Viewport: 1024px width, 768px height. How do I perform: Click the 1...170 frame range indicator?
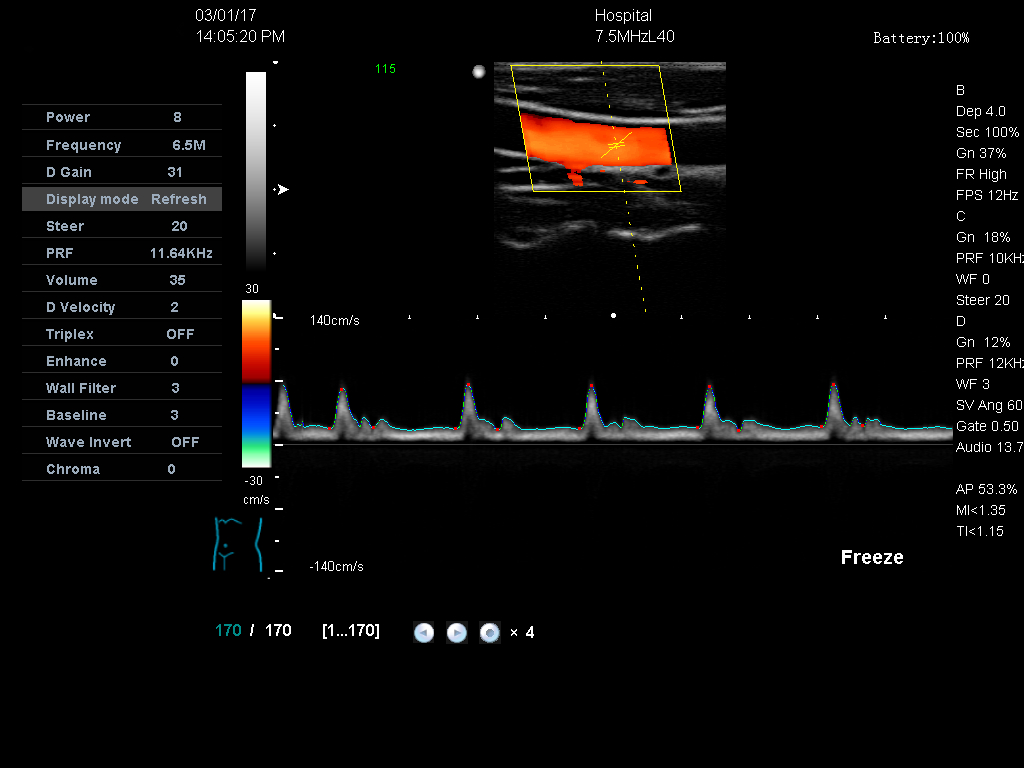tap(350, 631)
